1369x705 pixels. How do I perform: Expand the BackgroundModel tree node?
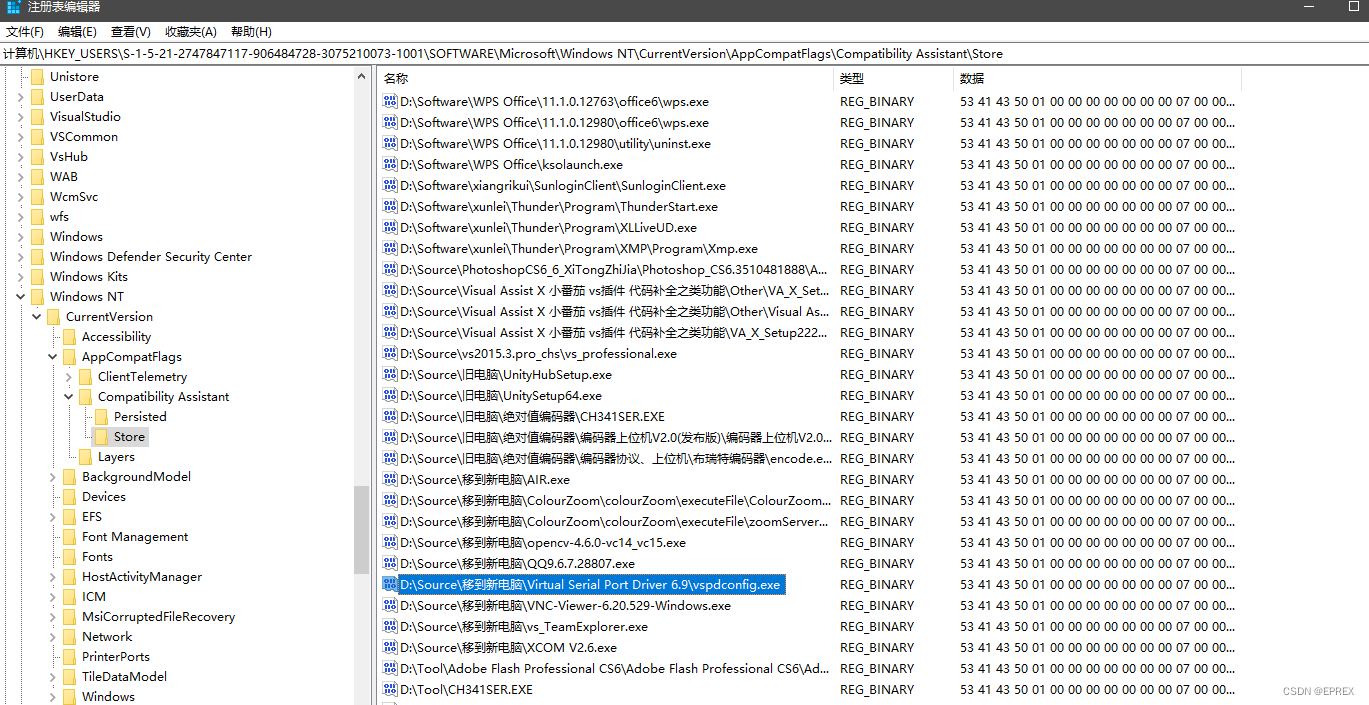pos(53,477)
